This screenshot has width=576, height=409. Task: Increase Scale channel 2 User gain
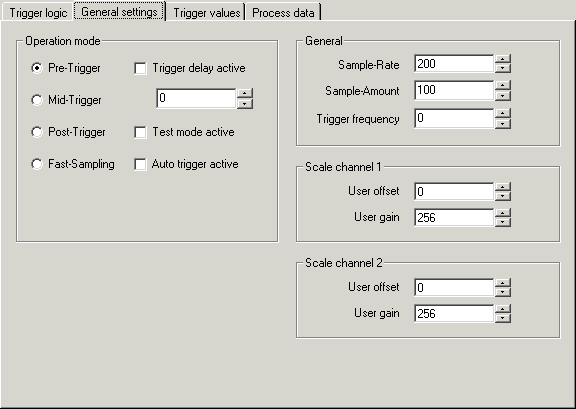(x=503, y=309)
